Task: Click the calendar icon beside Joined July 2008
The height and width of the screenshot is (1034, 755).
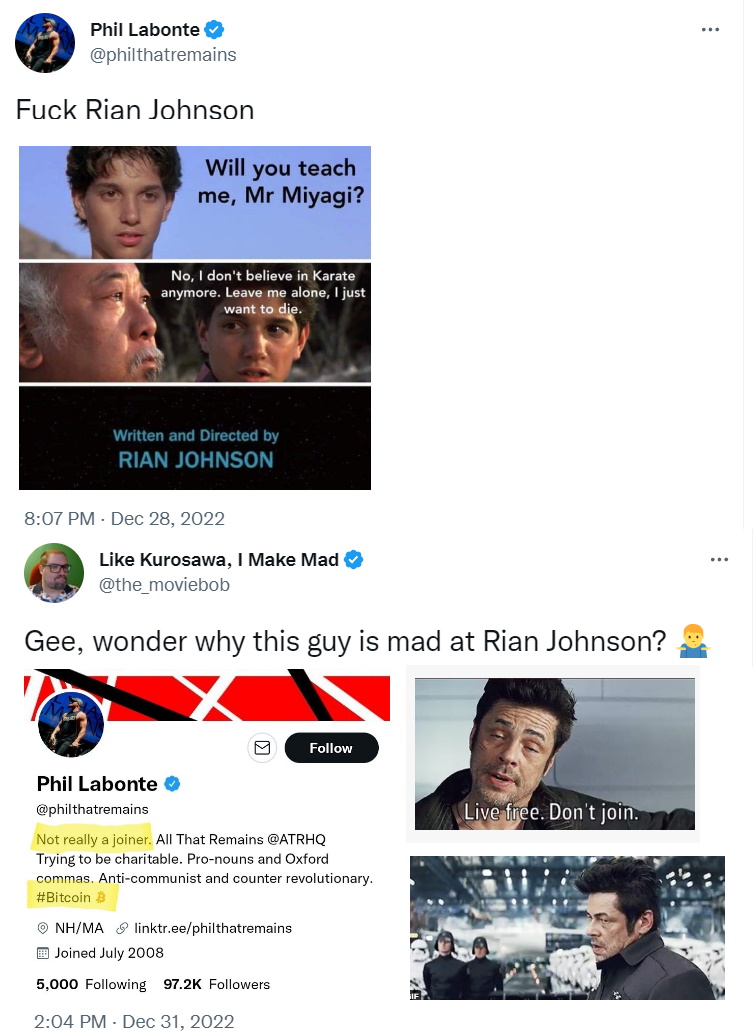Action: tap(43, 953)
